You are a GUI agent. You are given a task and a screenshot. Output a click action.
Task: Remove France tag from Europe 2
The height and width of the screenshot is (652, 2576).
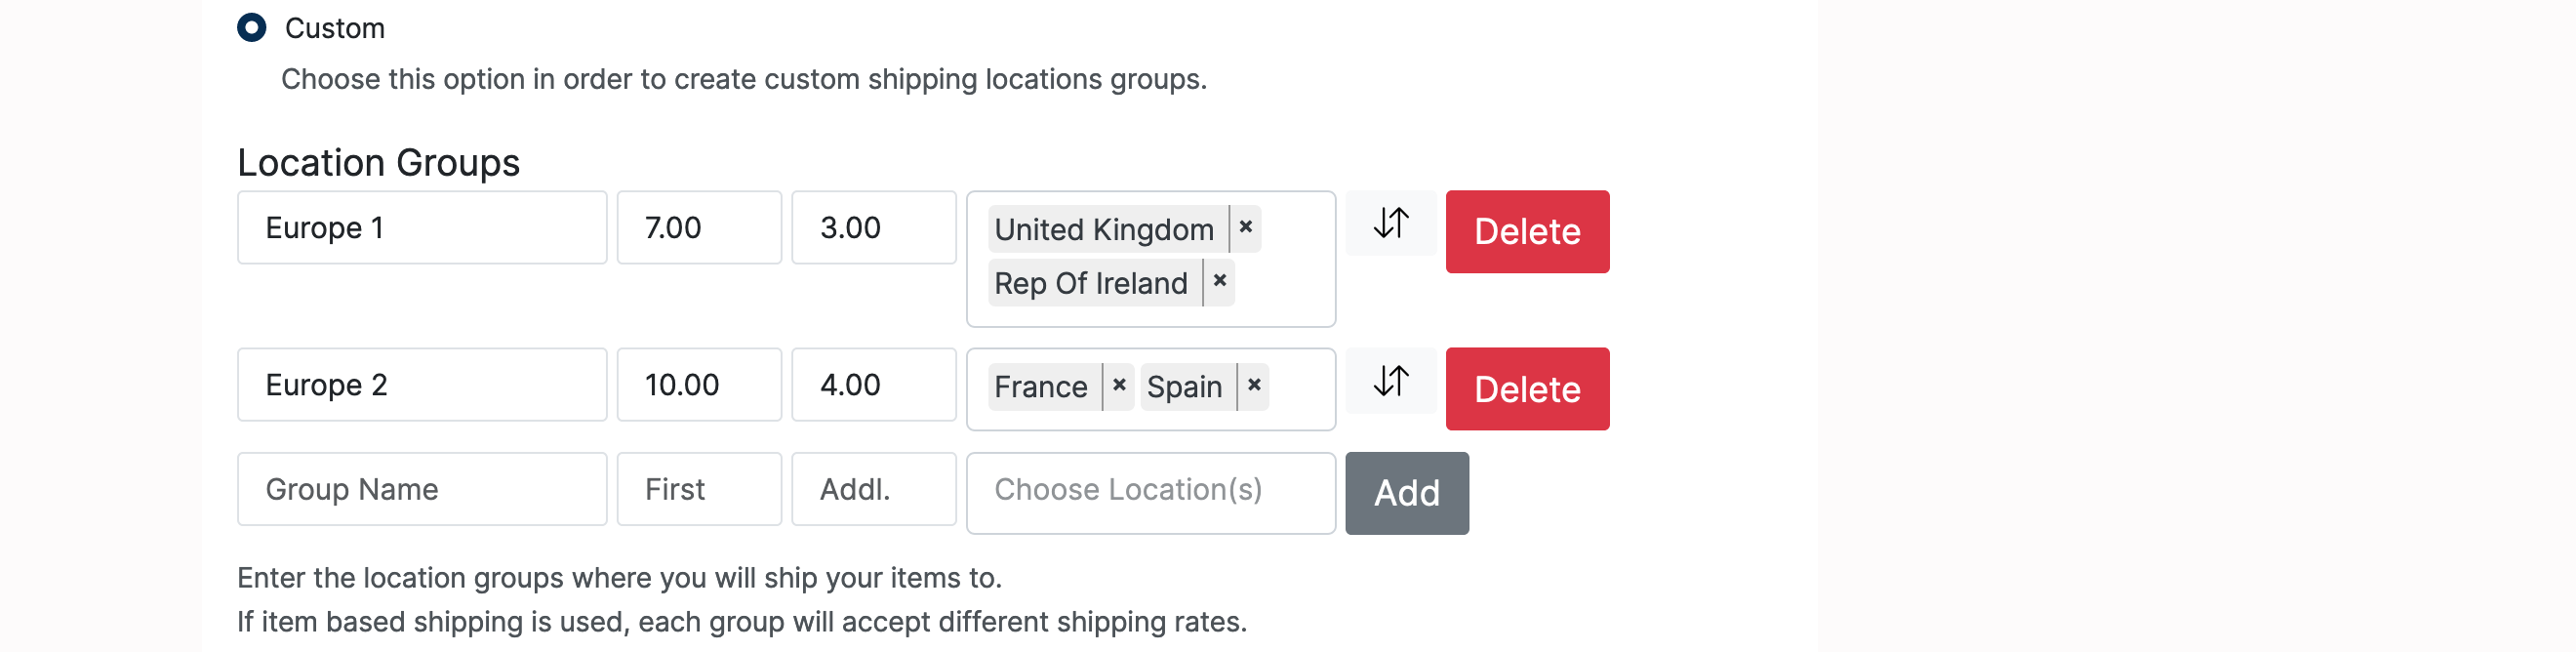[1119, 386]
